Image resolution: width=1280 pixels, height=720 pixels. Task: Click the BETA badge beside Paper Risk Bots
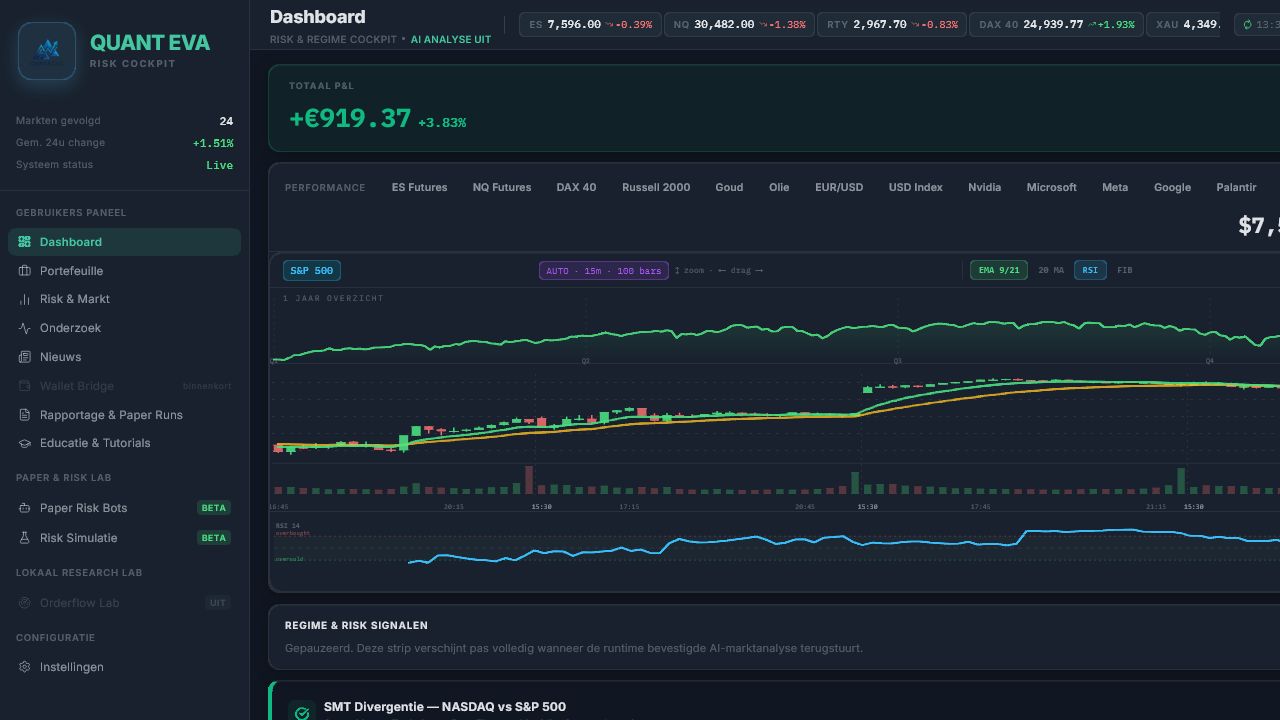tap(214, 508)
